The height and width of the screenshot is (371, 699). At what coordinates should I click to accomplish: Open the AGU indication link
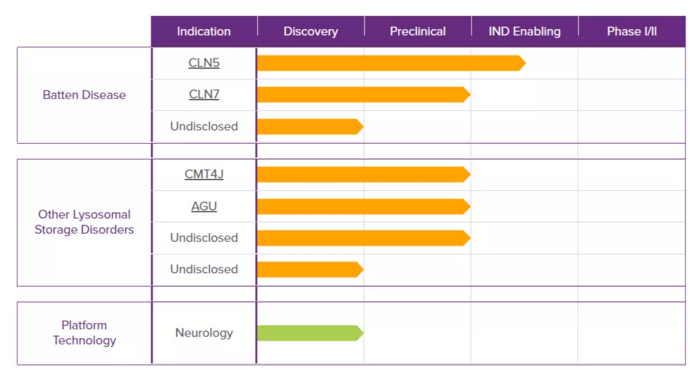click(x=204, y=206)
